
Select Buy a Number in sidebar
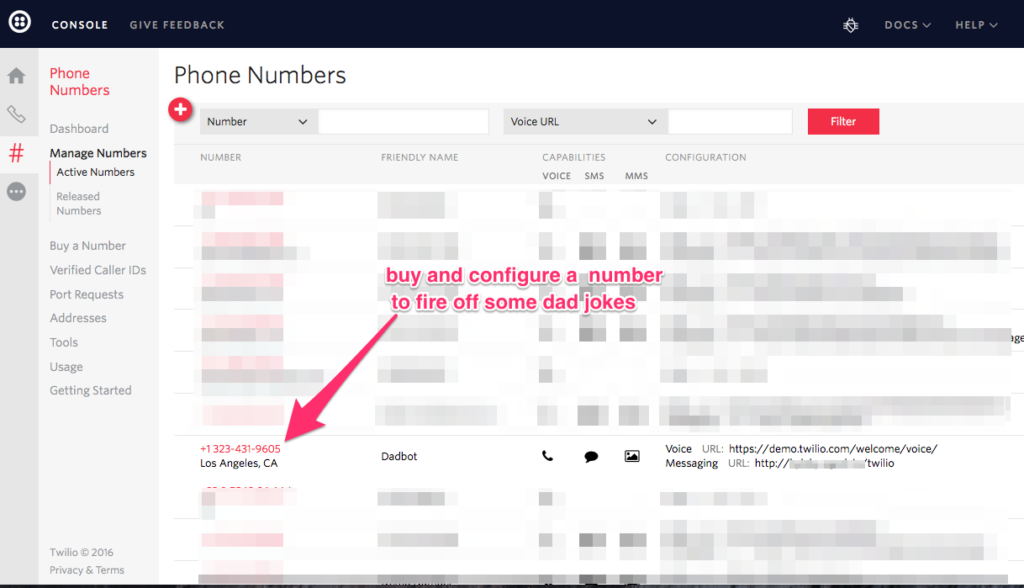[x=88, y=246]
